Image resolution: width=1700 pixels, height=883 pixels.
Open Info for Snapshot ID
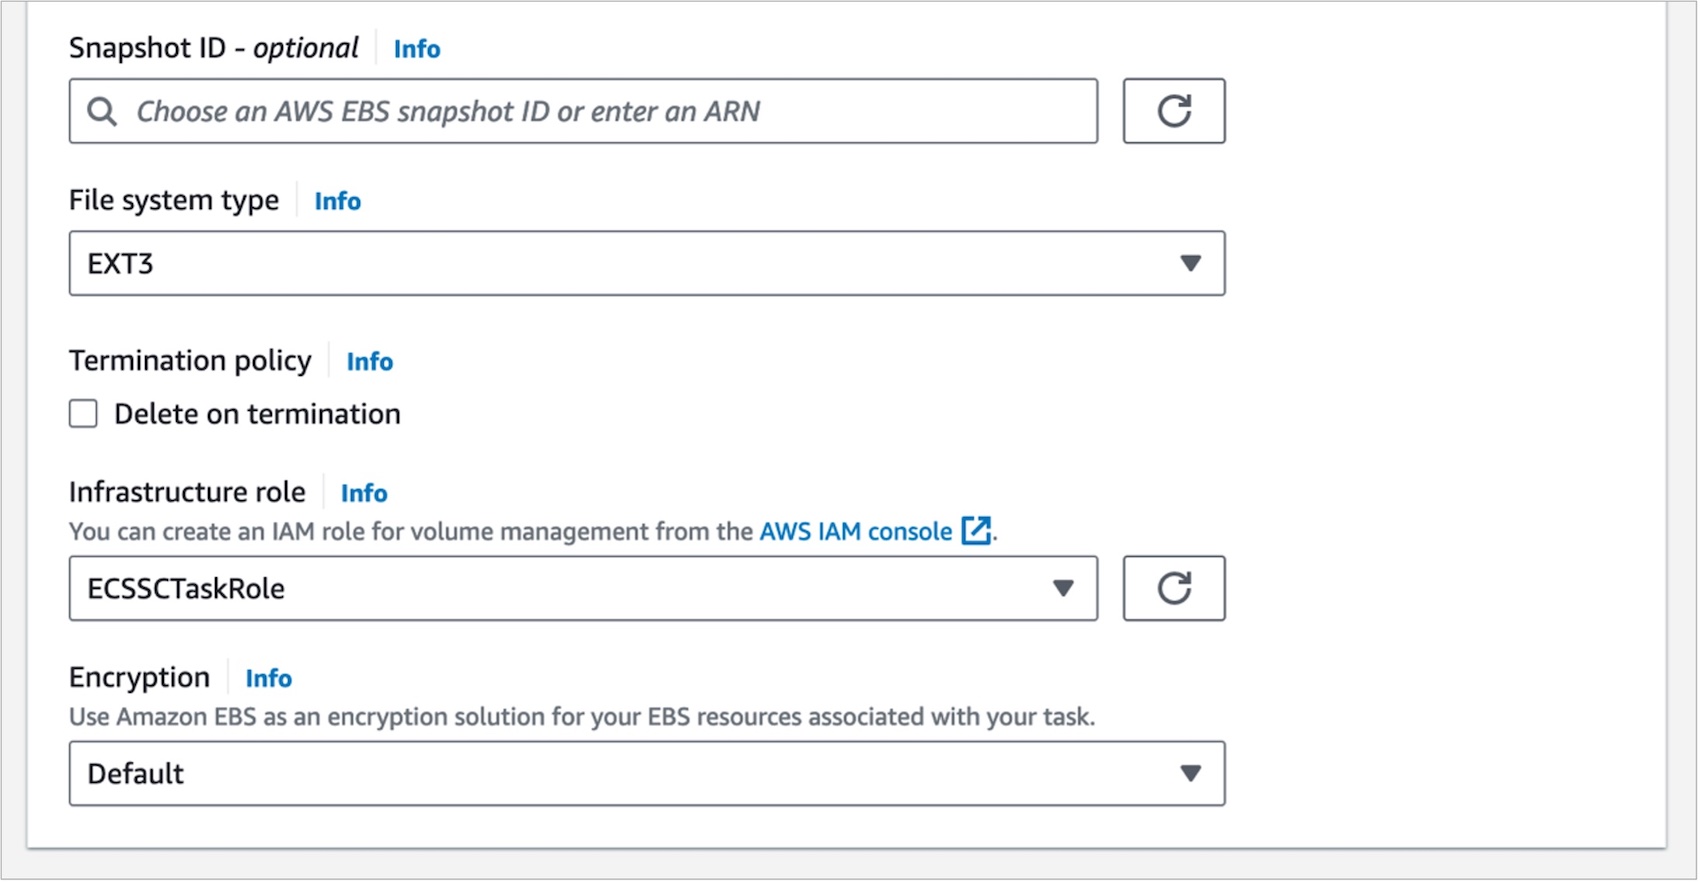pyautogui.click(x=416, y=49)
